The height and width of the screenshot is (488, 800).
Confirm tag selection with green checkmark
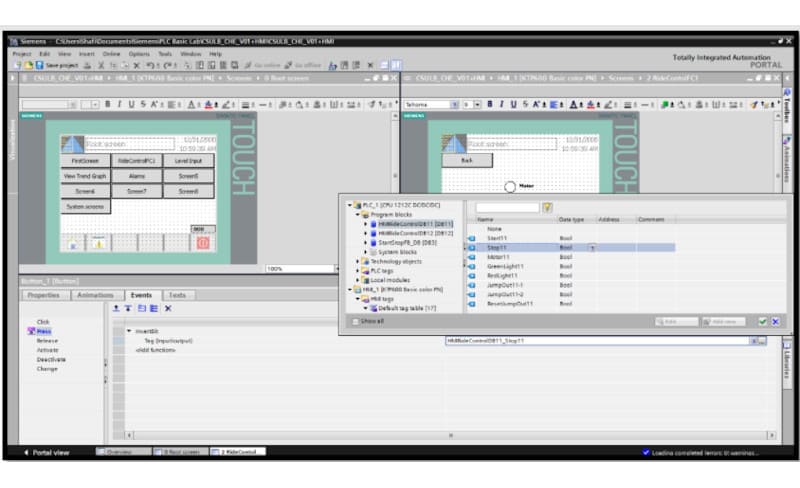pyautogui.click(x=763, y=322)
